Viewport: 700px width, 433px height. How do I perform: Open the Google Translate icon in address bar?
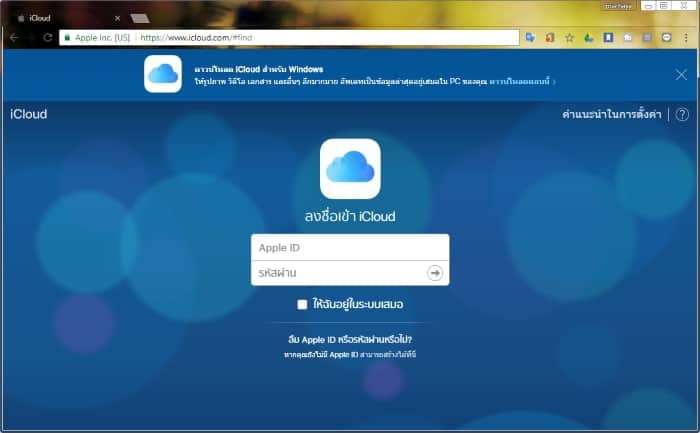531,37
